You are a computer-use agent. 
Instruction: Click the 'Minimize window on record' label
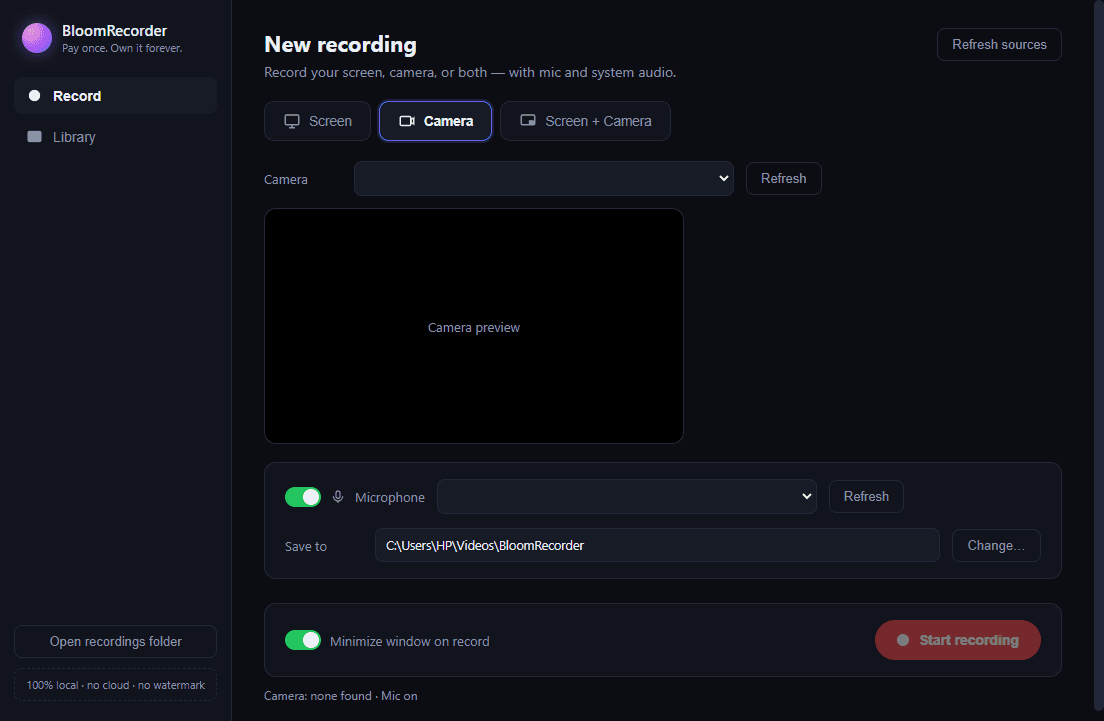point(410,641)
